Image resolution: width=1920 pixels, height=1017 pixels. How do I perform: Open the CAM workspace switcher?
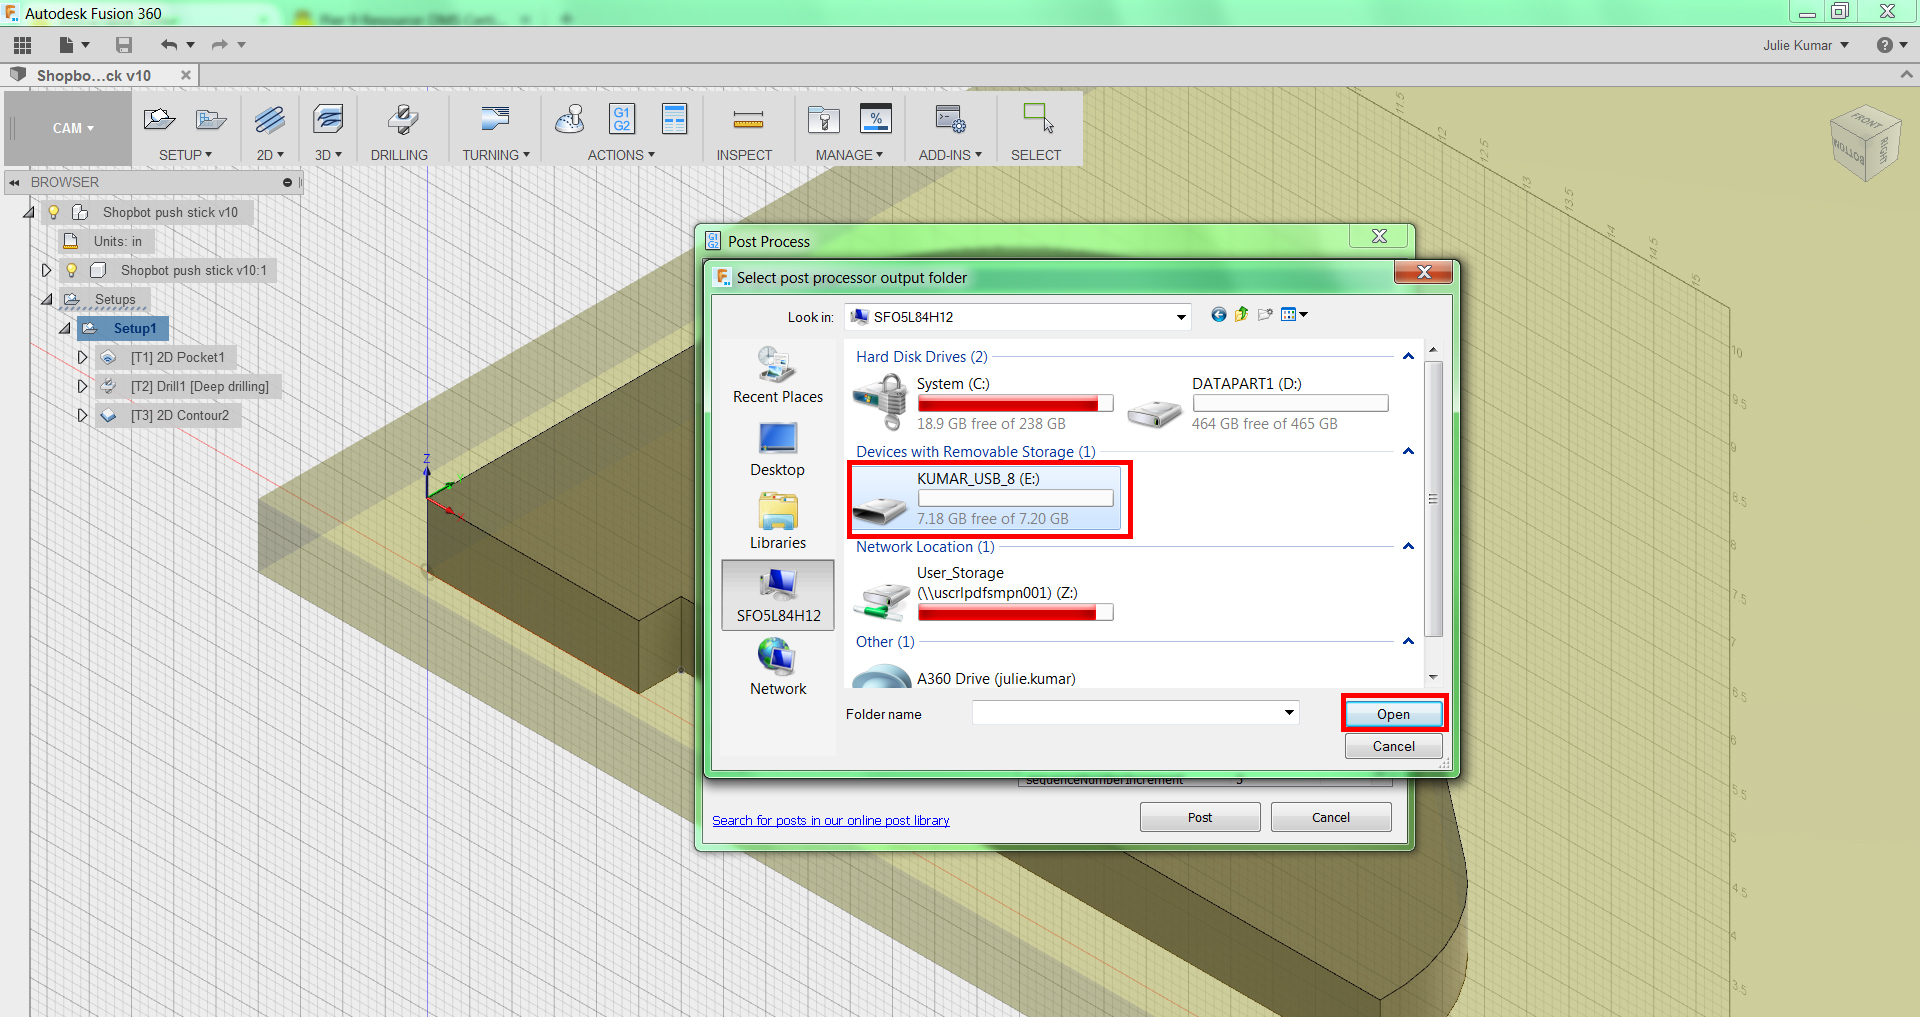[73, 128]
